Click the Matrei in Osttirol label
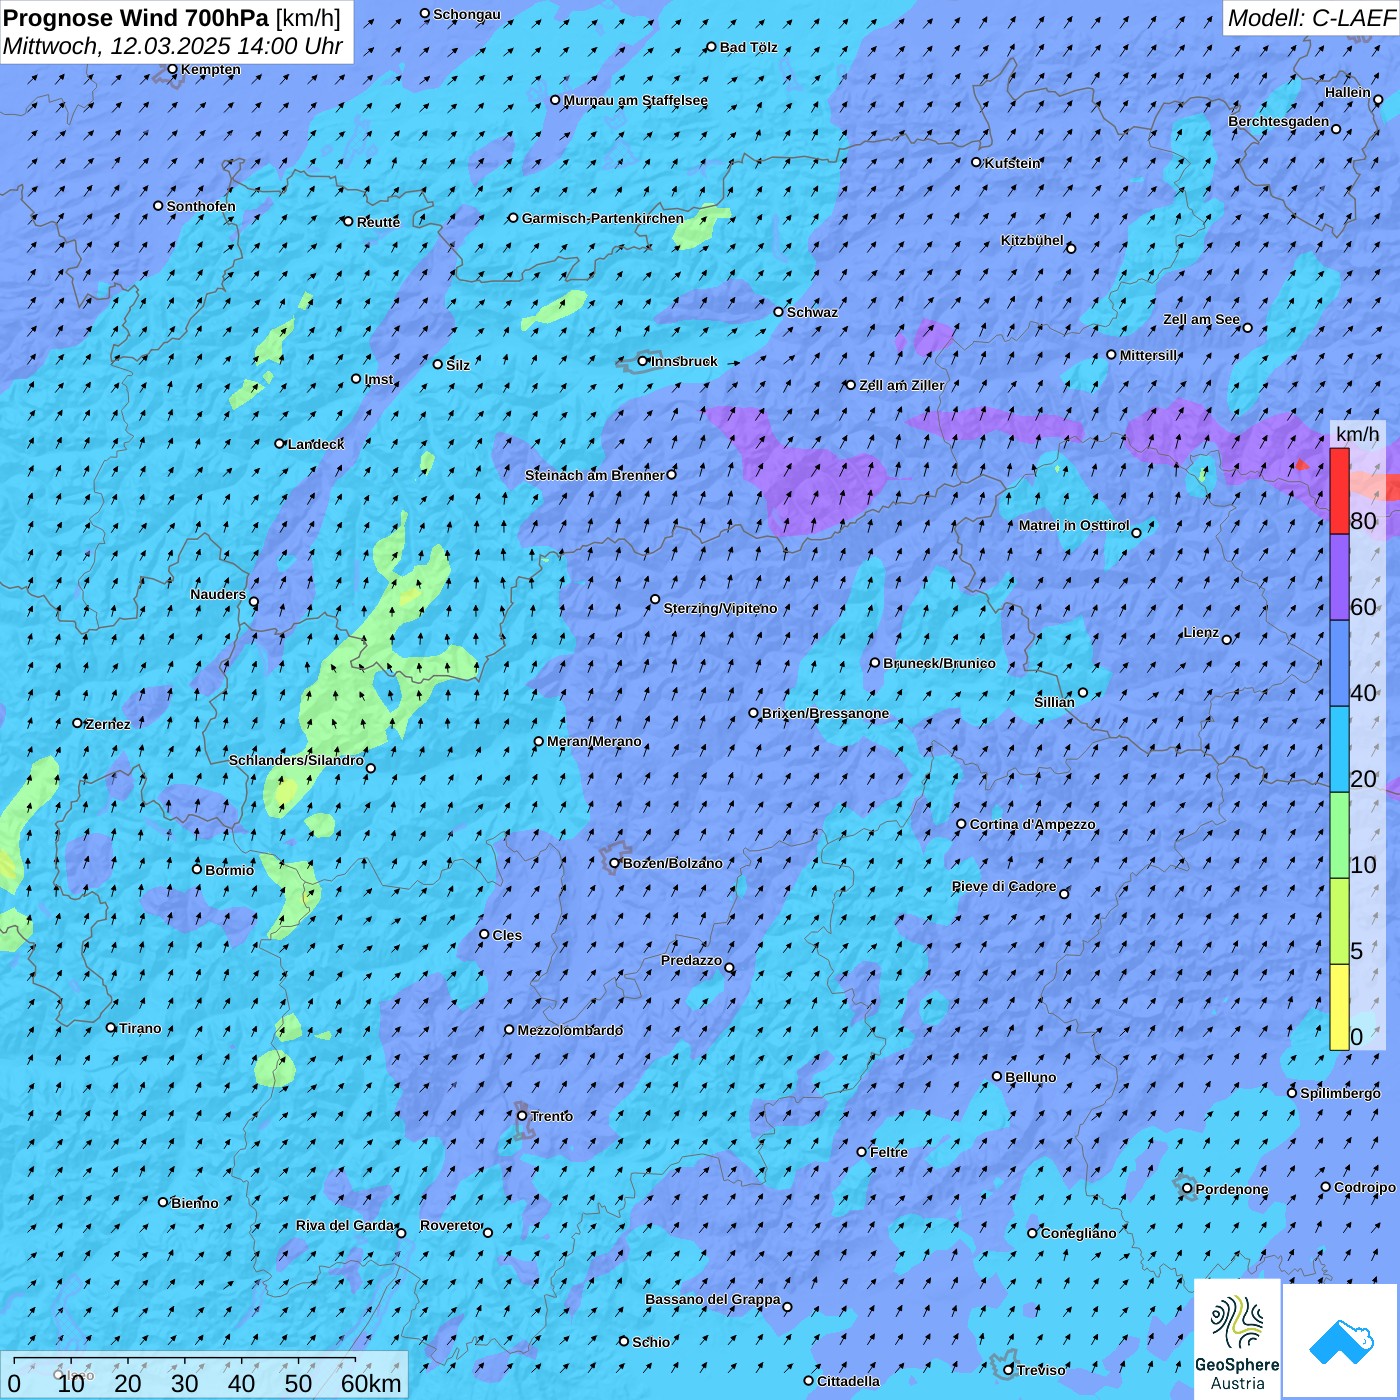Viewport: 1400px width, 1400px height. pyautogui.click(x=1074, y=525)
